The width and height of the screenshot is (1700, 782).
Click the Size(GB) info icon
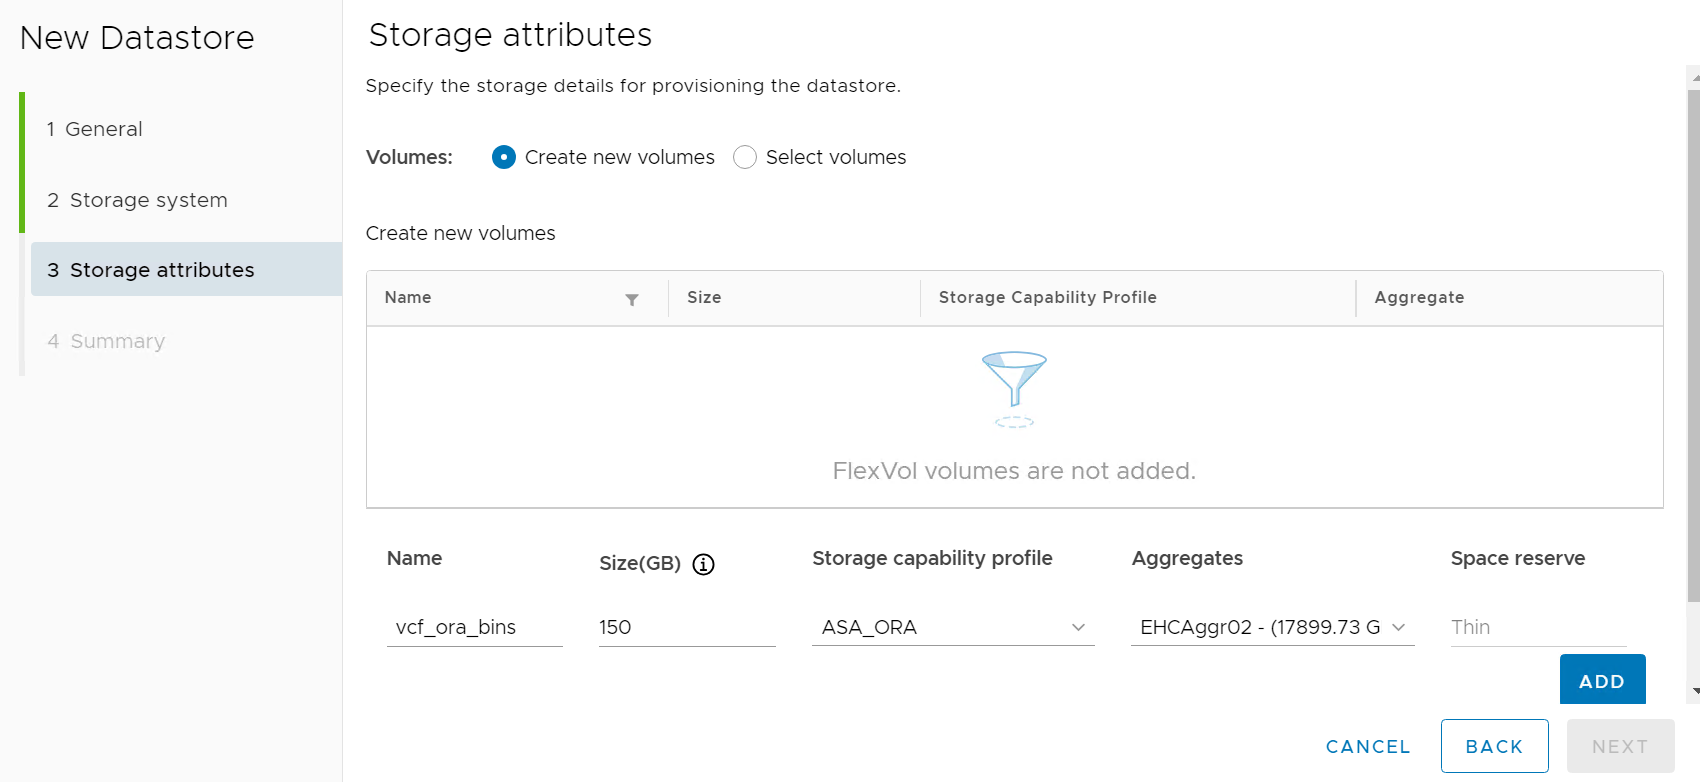point(704,564)
